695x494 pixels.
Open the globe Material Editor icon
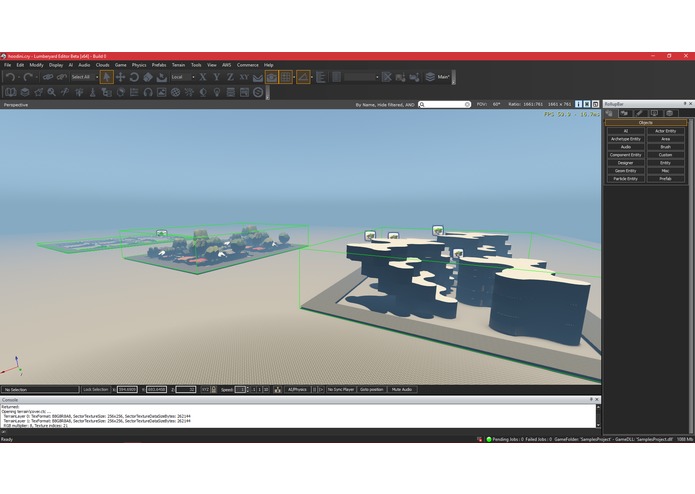[176, 92]
